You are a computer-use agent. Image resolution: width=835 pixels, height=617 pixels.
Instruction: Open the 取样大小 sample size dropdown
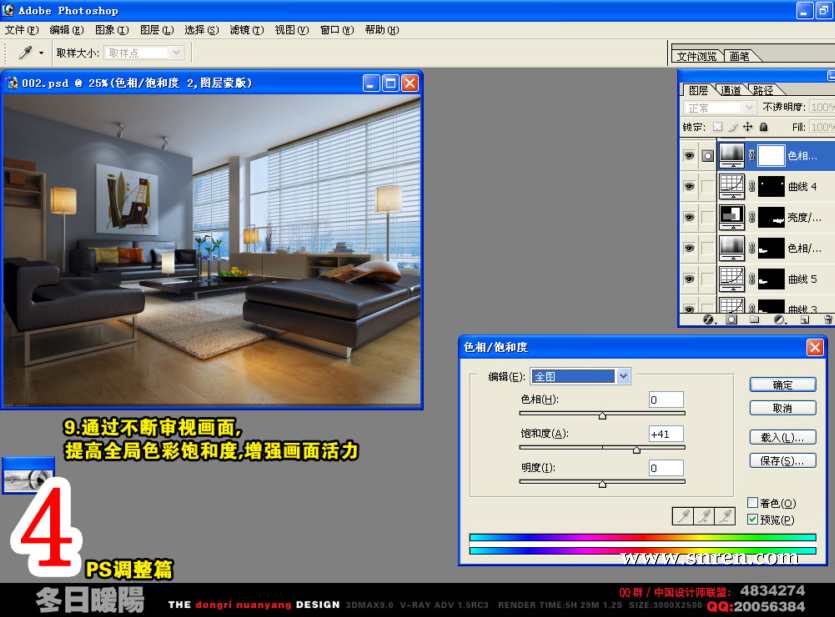144,53
